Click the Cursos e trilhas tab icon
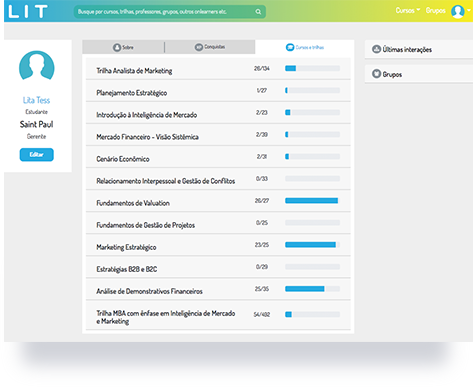 (290, 47)
